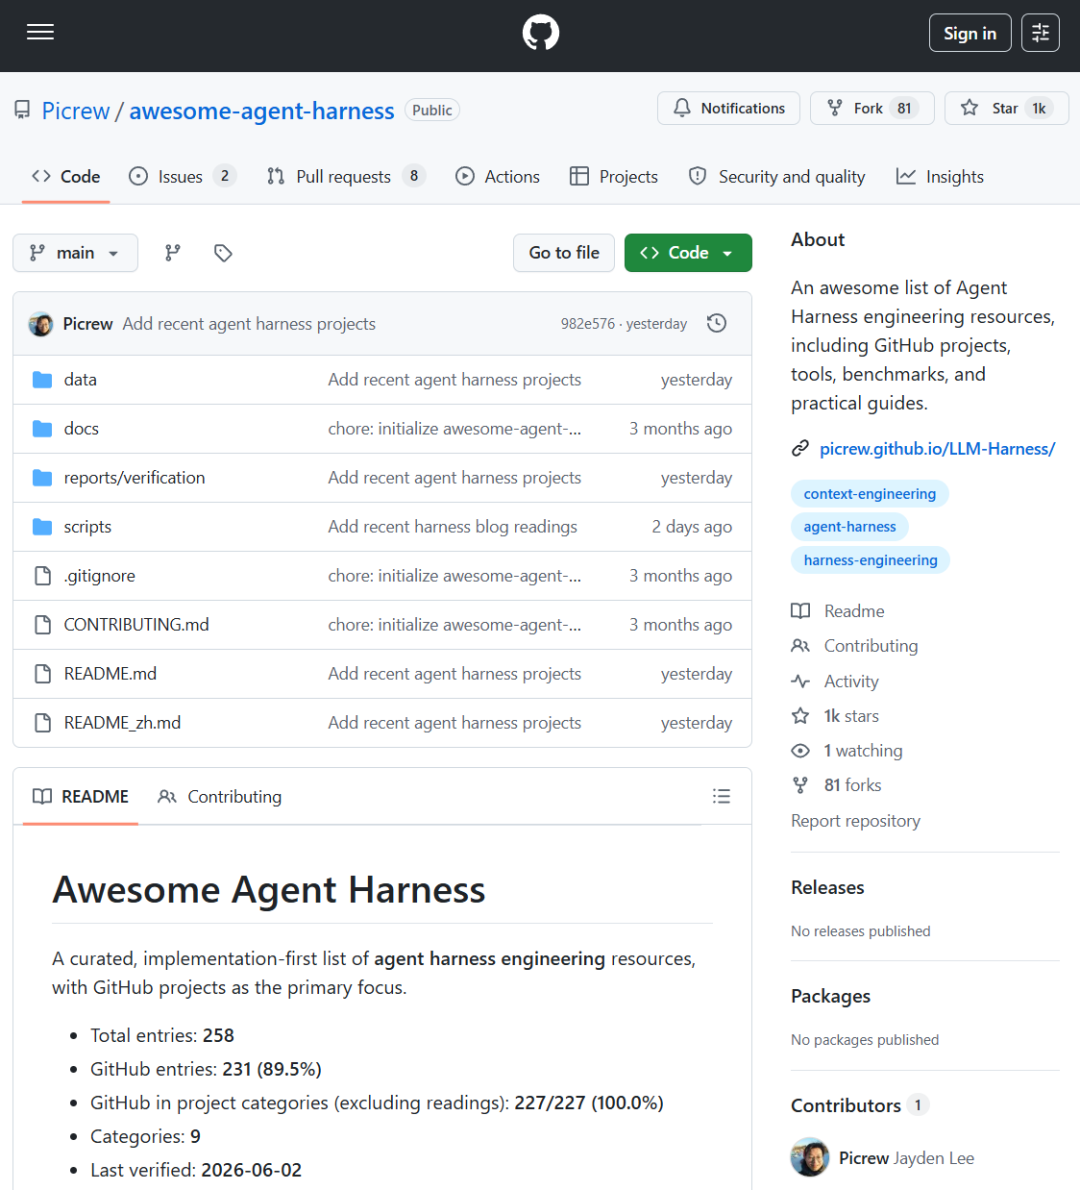Open the tags icon
The width and height of the screenshot is (1080, 1190).
tap(222, 253)
